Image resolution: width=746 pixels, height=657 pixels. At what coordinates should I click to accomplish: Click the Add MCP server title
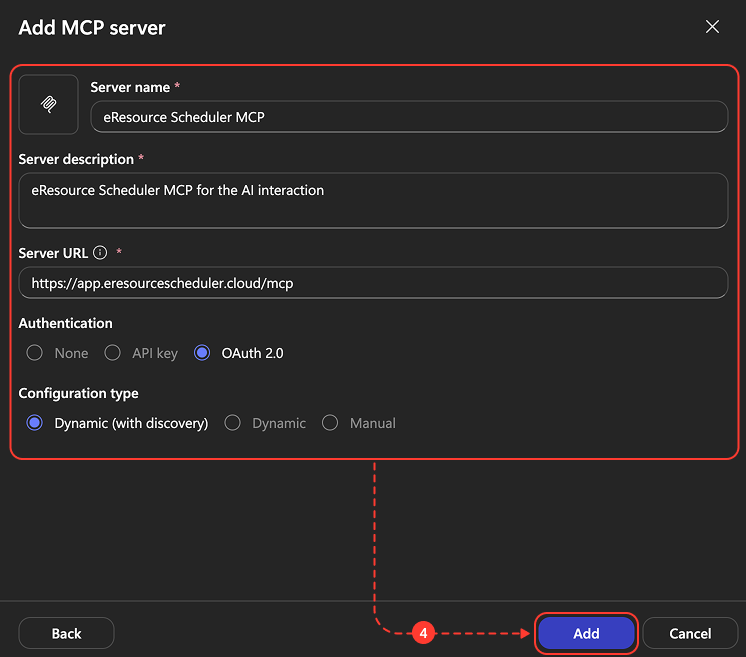[92, 28]
